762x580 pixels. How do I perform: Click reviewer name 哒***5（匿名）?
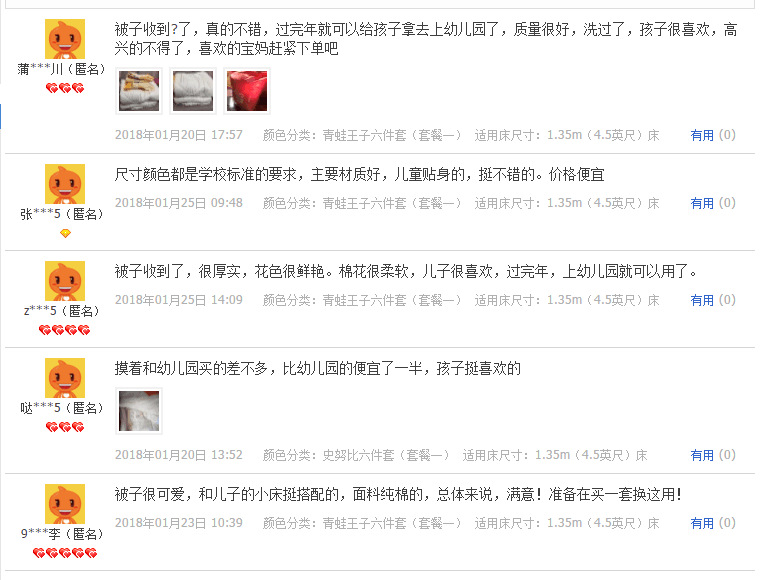coord(62,408)
